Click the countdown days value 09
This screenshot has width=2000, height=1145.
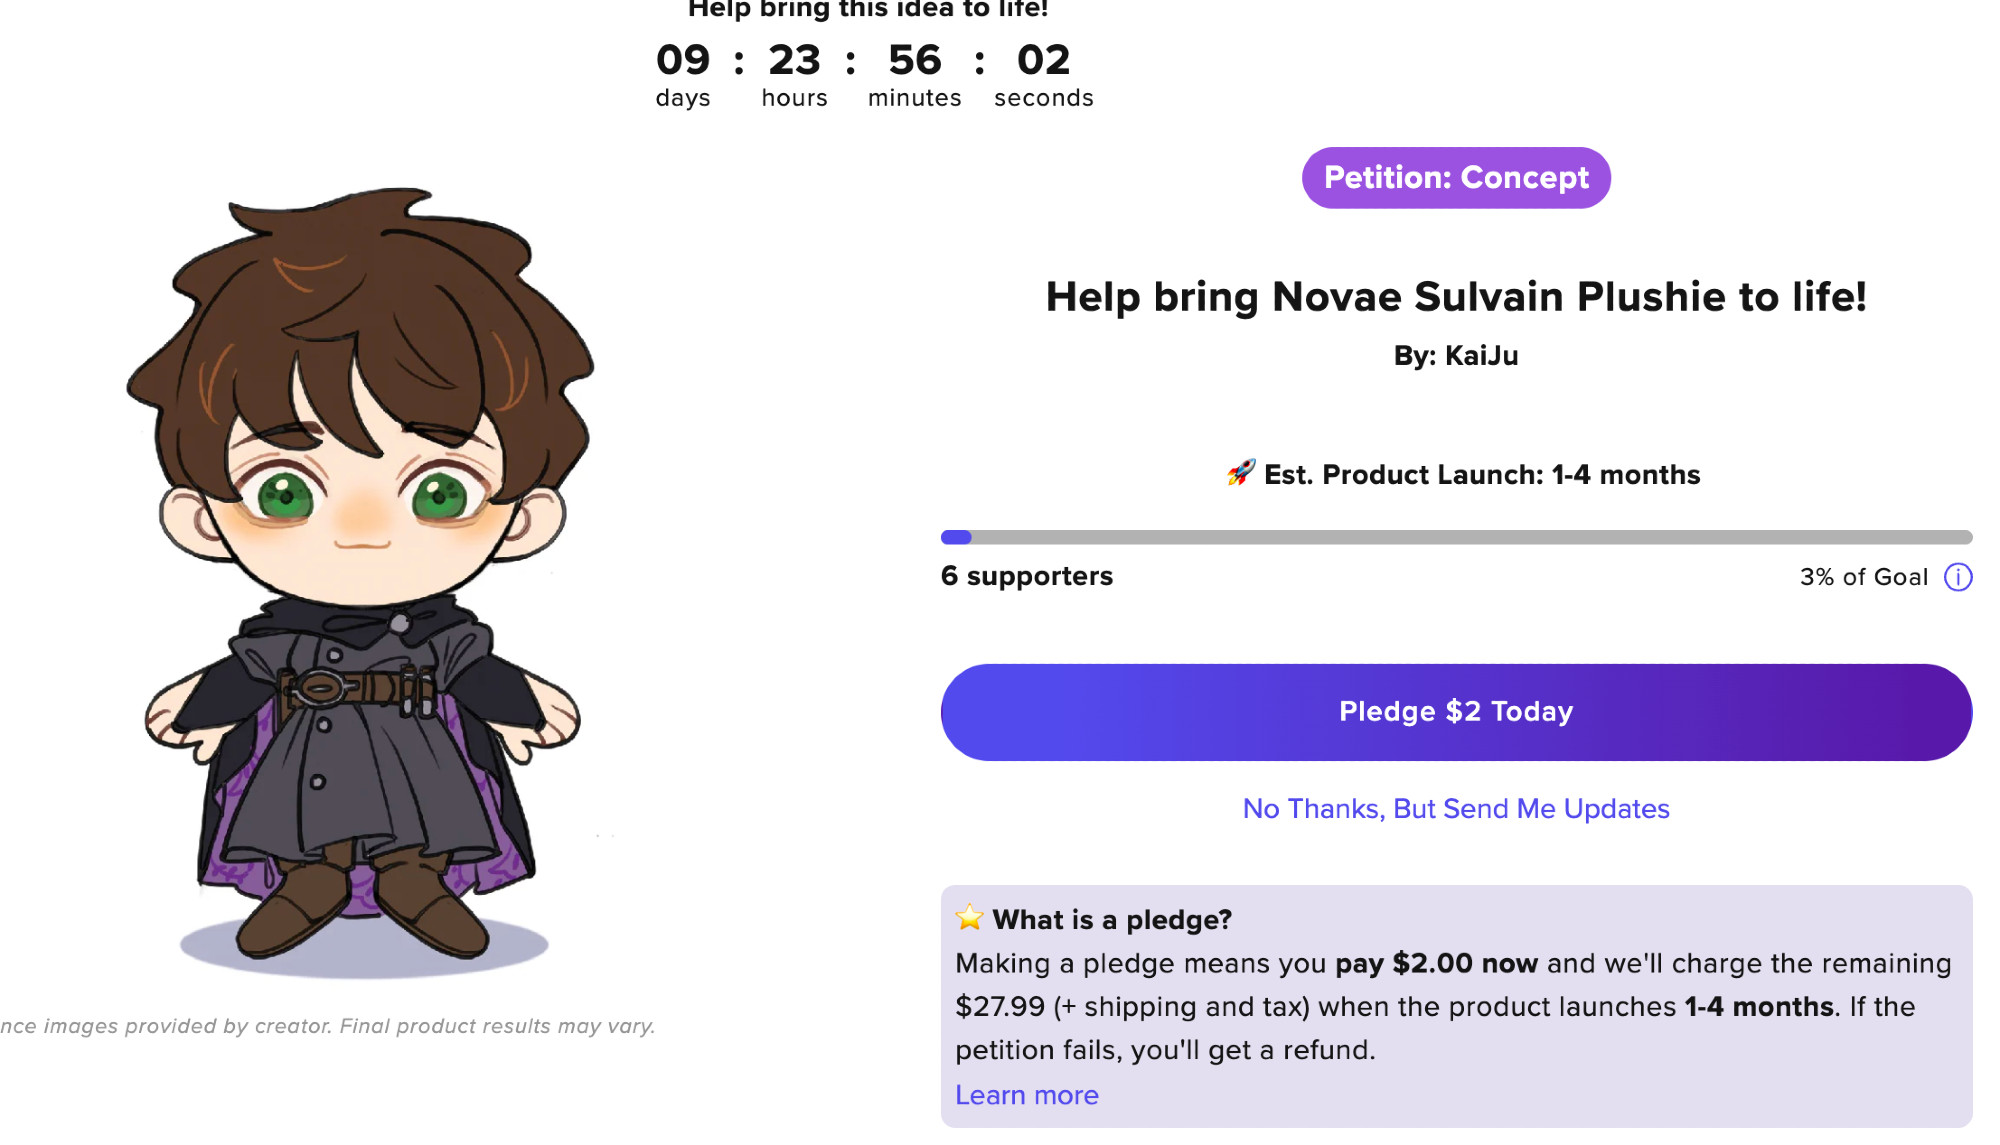[683, 61]
